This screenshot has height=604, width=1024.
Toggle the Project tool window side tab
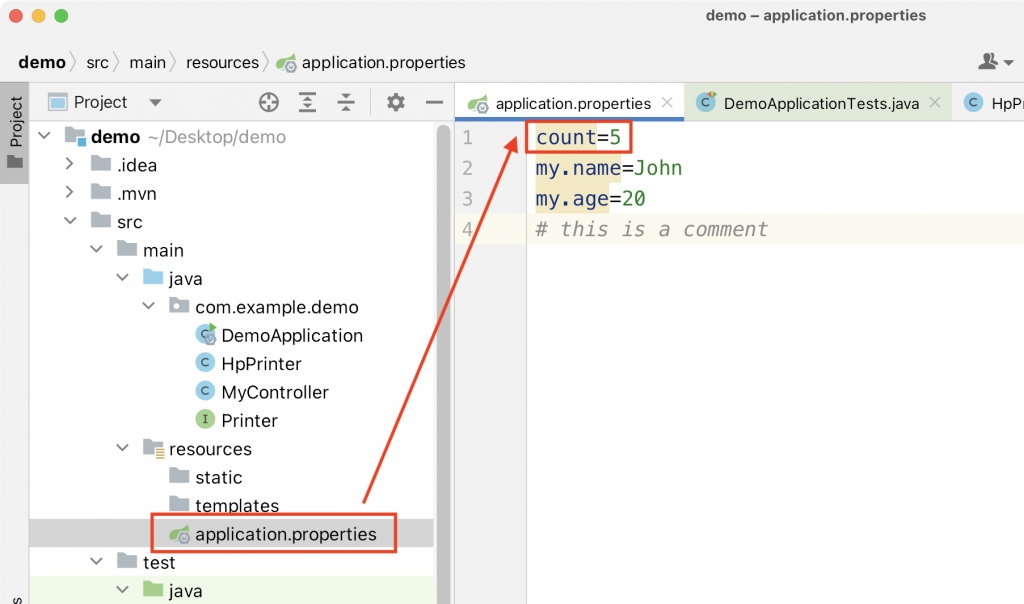click(x=15, y=133)
